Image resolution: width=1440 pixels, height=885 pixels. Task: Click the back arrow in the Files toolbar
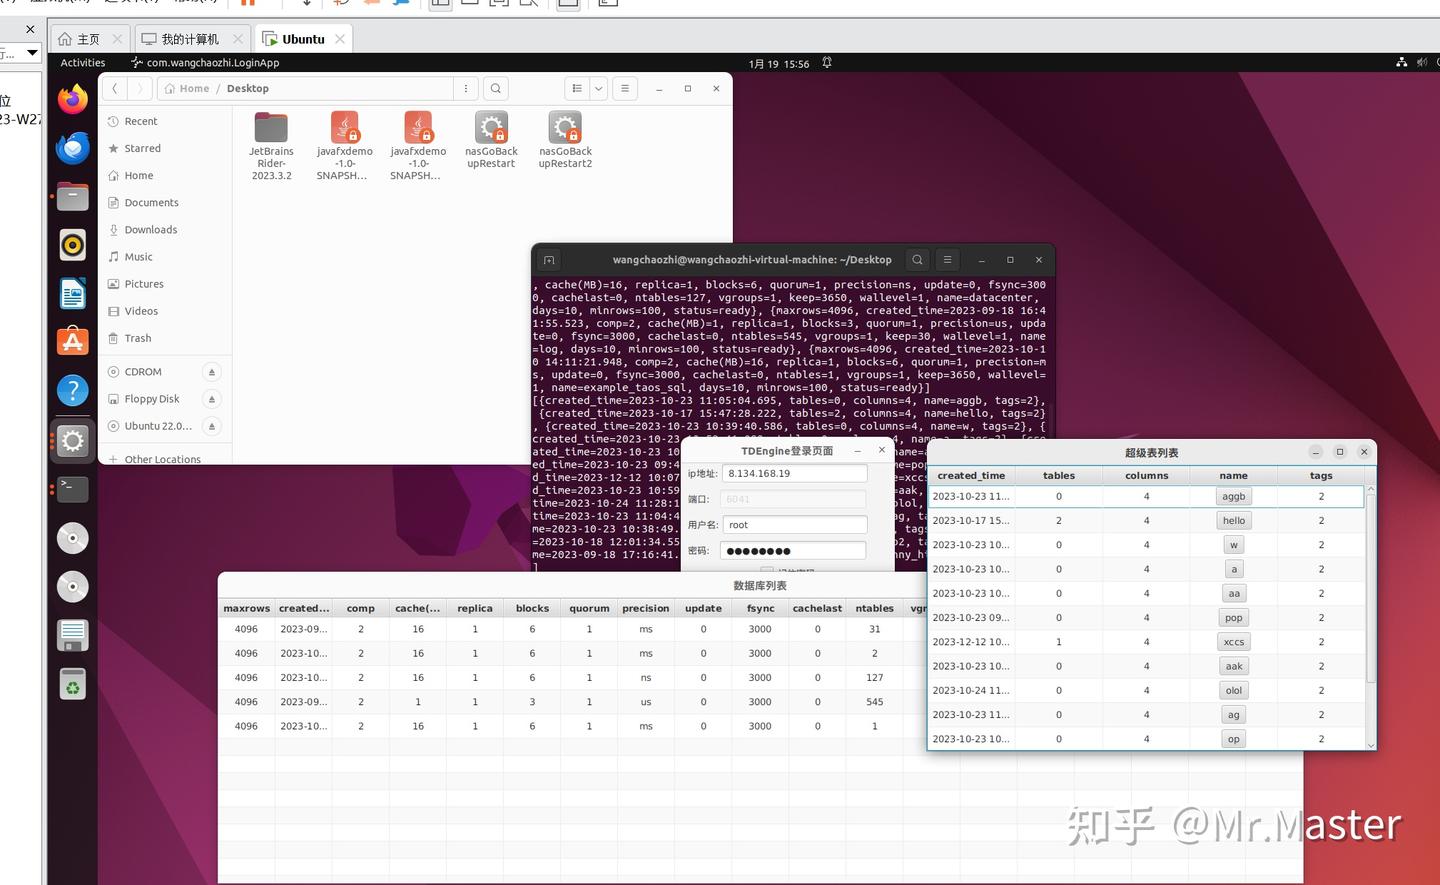(115, 88)
